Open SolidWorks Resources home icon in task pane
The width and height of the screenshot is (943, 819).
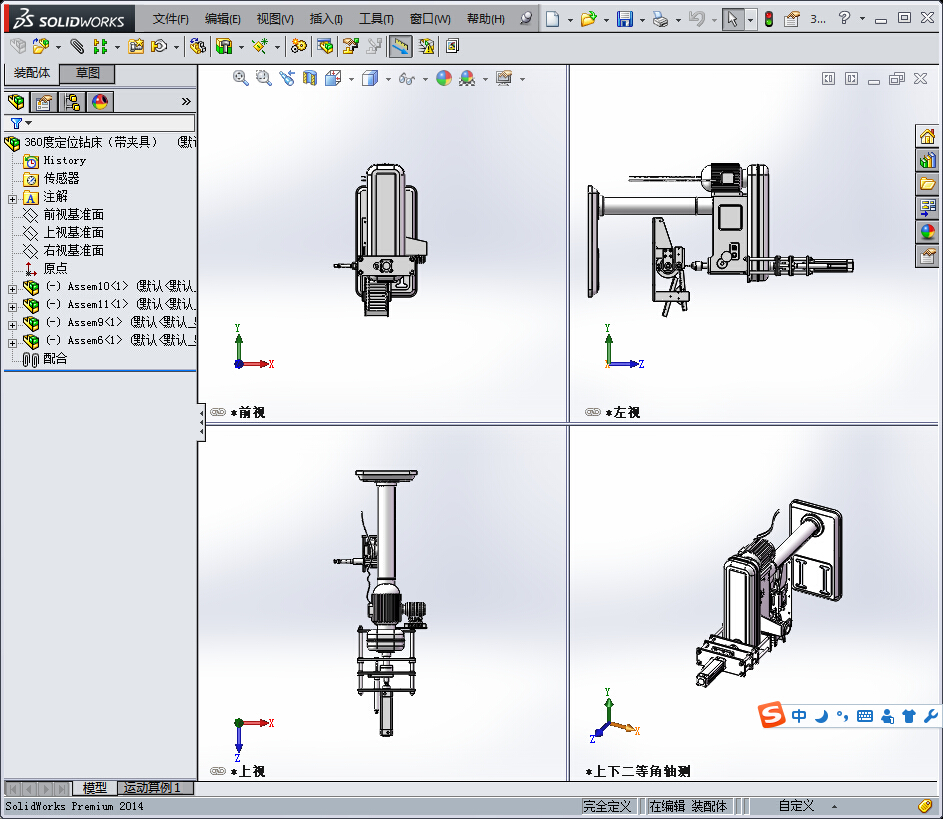click(927, 136)
